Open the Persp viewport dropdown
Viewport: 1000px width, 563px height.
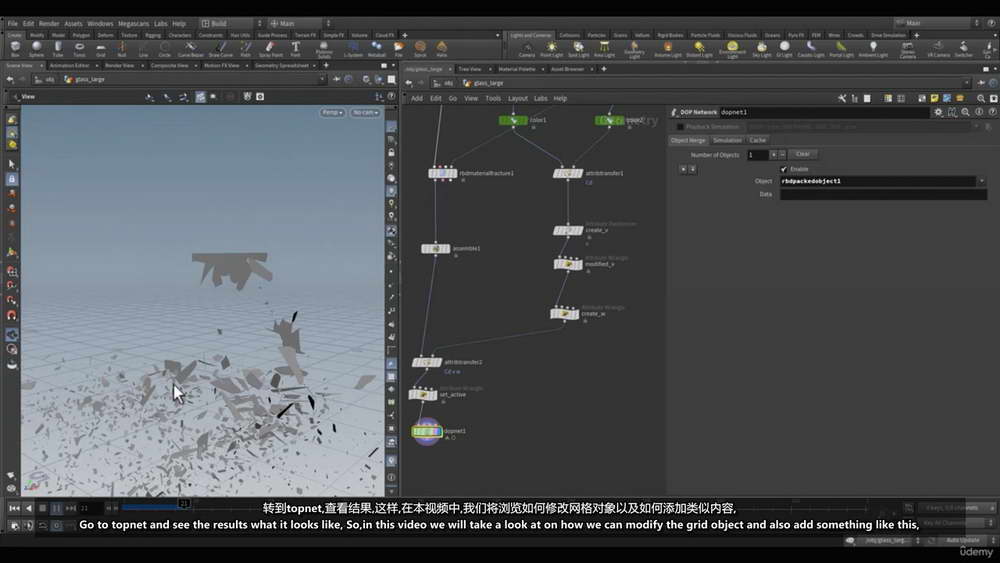[x=332, y=112]
